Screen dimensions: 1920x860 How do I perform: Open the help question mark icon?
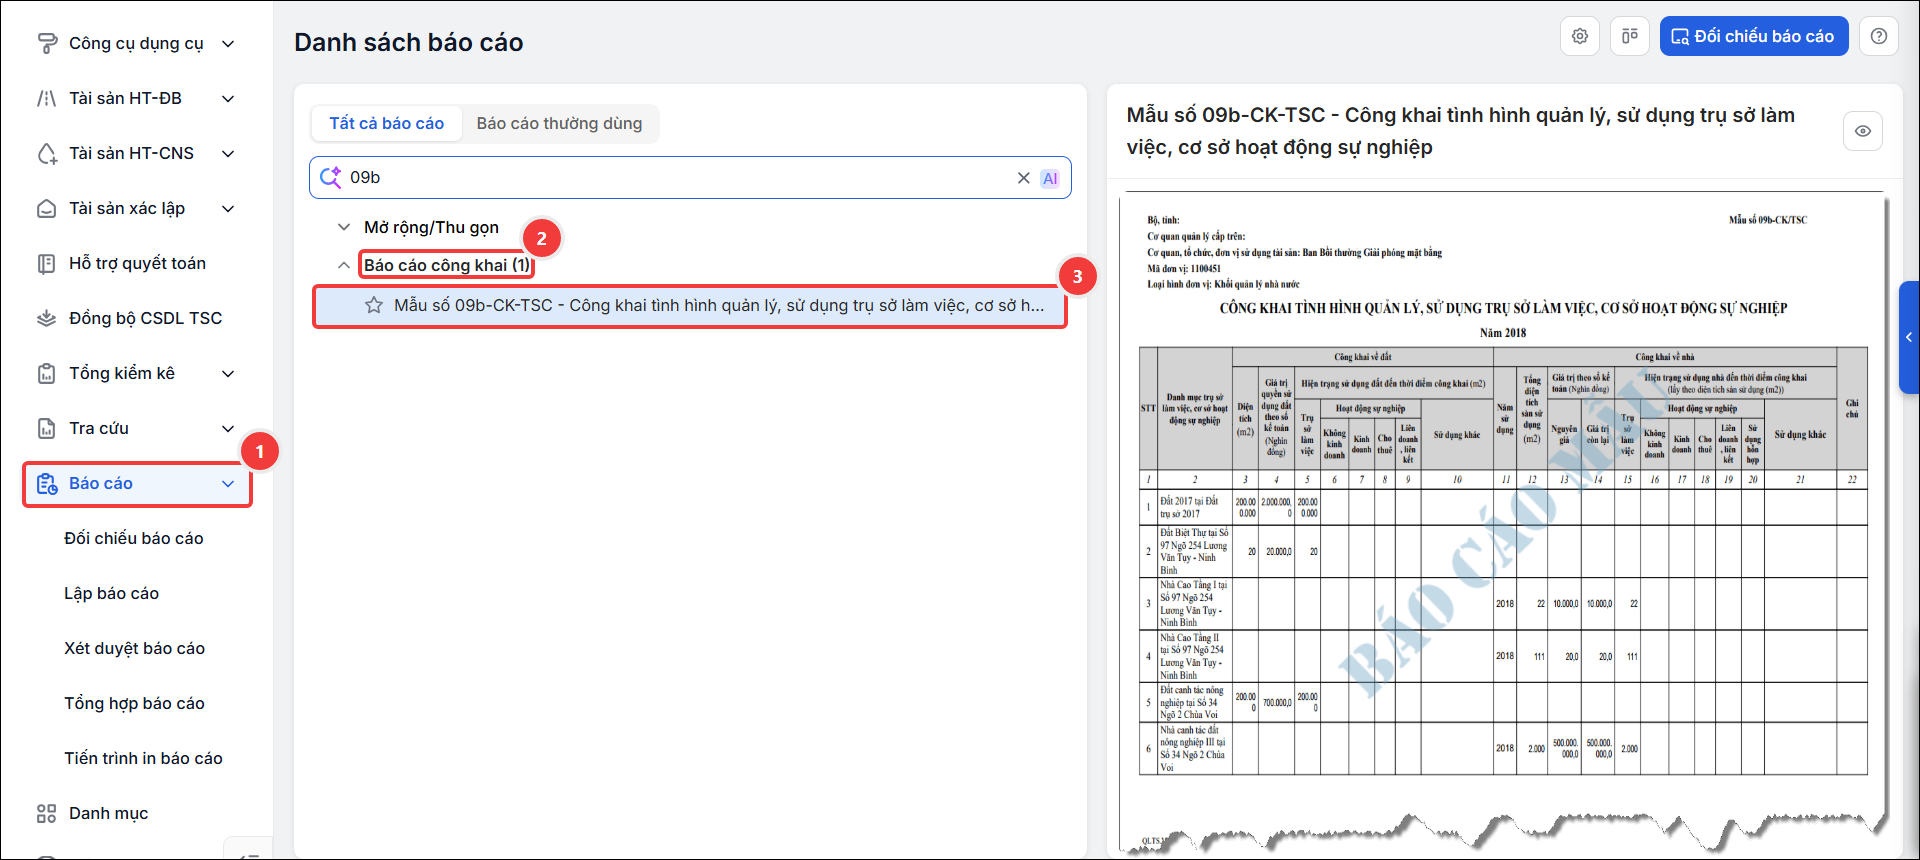click(1879, 36)
